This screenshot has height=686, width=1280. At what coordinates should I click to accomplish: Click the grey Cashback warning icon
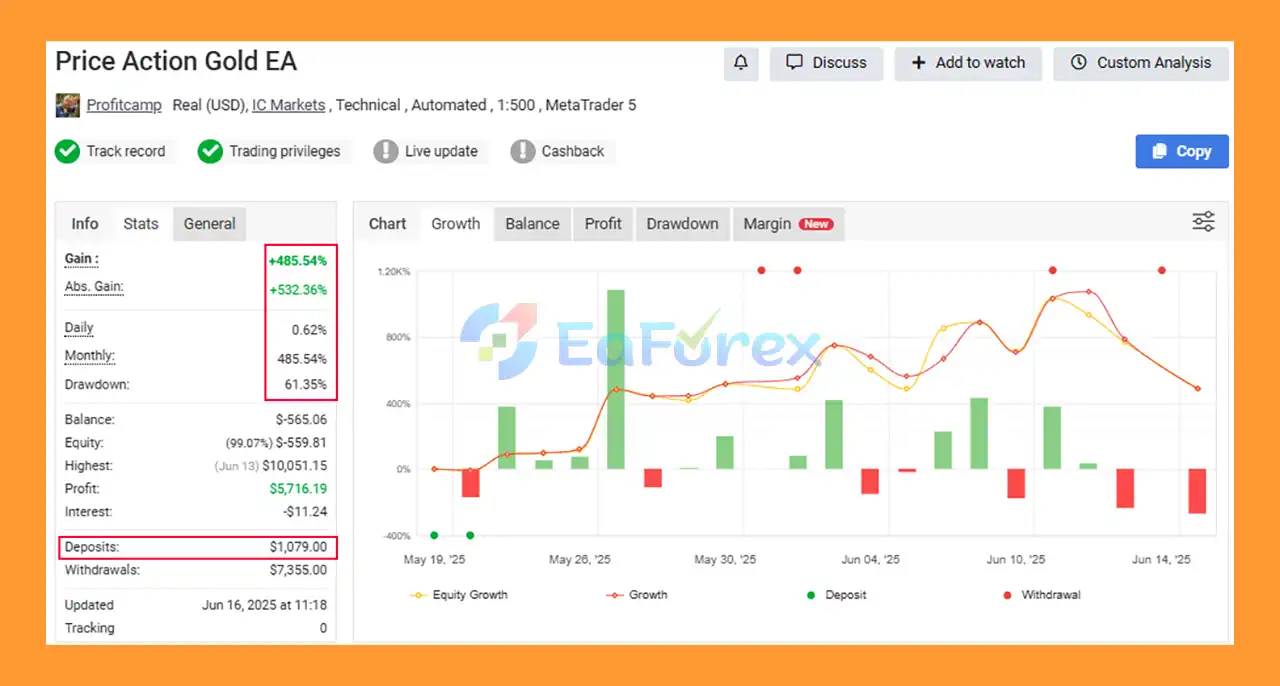click(x=522, y=151)
